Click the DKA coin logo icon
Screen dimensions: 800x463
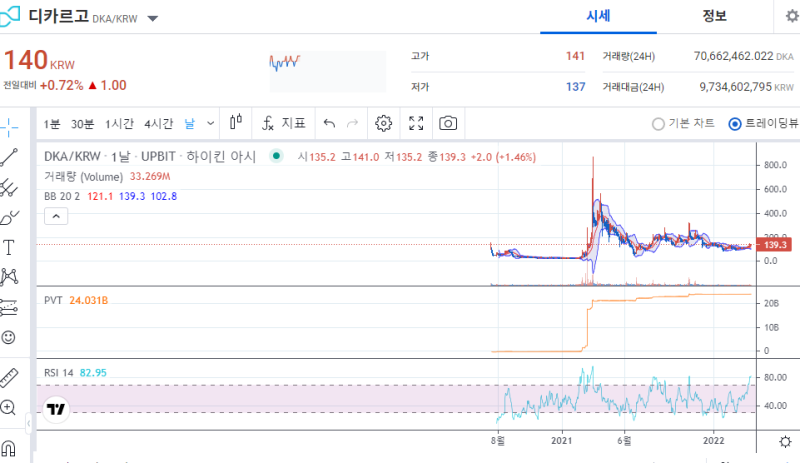pyautogui.click(x=10, y=16)
